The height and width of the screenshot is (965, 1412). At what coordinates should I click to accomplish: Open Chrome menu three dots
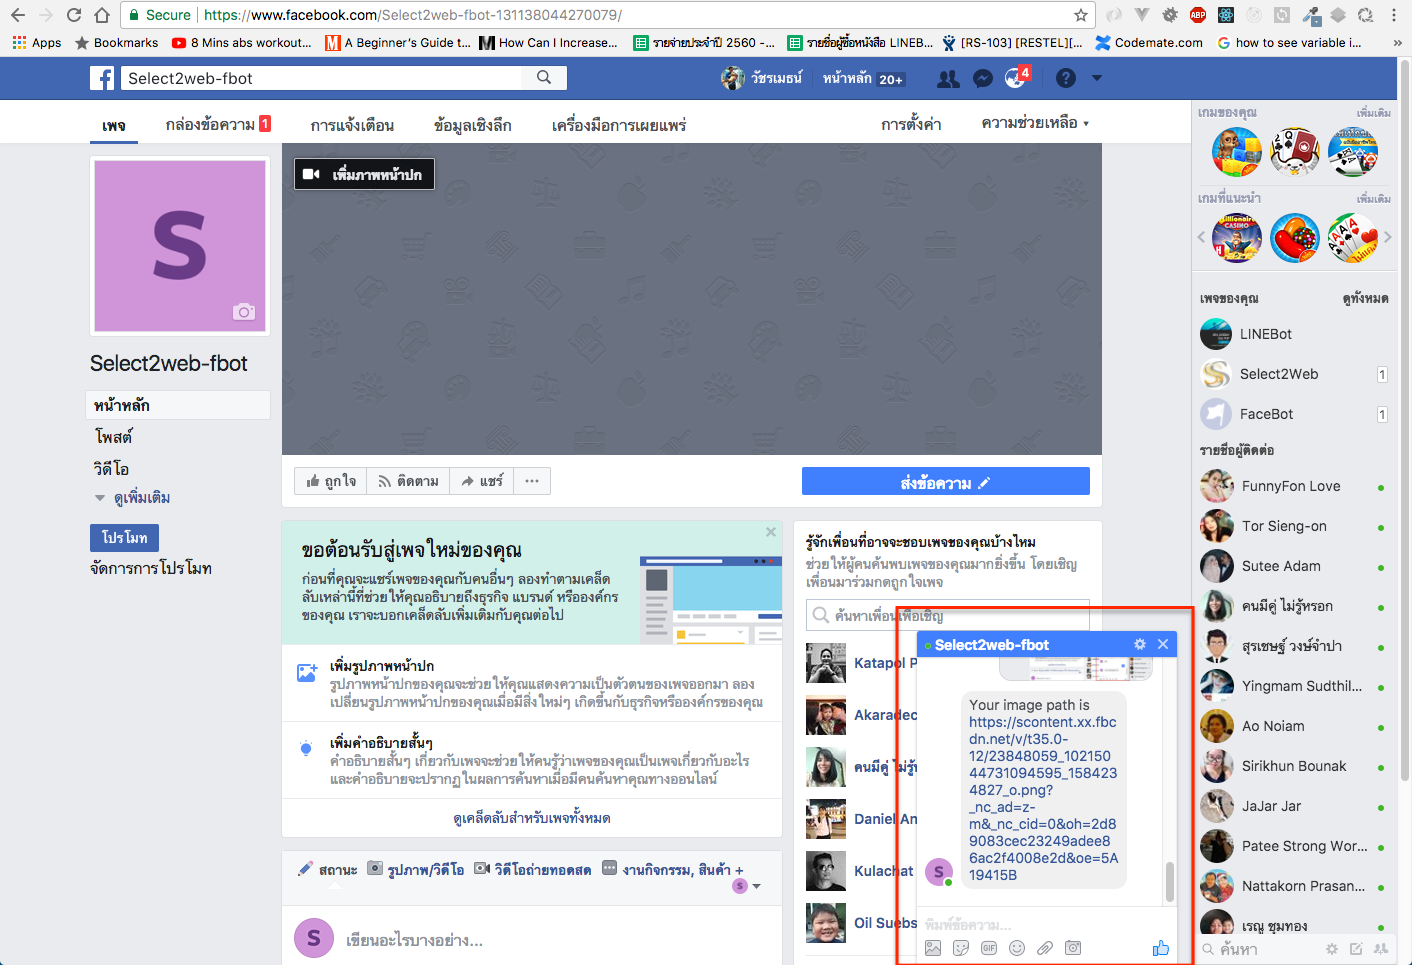point(1394,15)
